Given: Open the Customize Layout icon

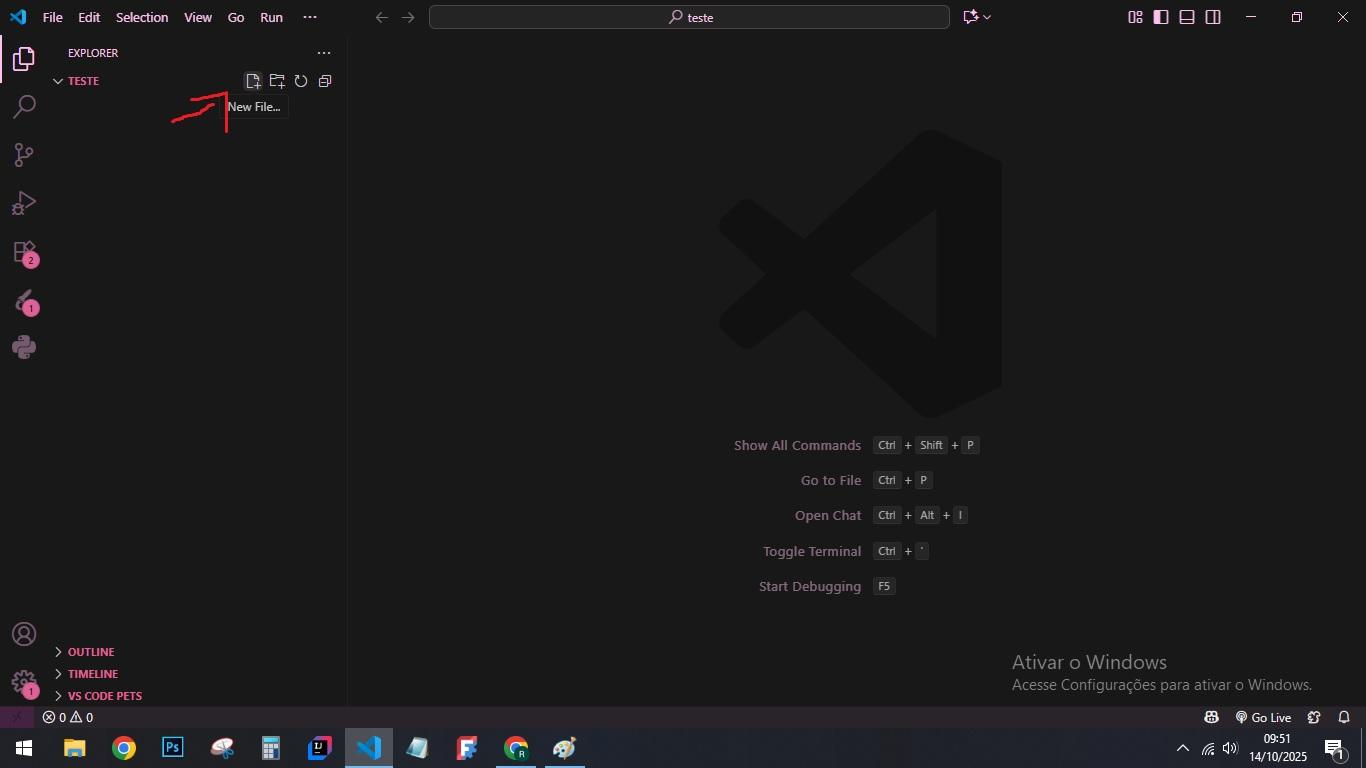Looking at the screenshot, I should (x=1135, y=17).
